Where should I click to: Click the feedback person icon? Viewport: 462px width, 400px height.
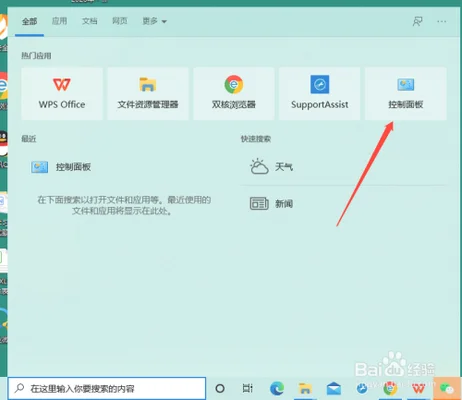pos(417,22)
